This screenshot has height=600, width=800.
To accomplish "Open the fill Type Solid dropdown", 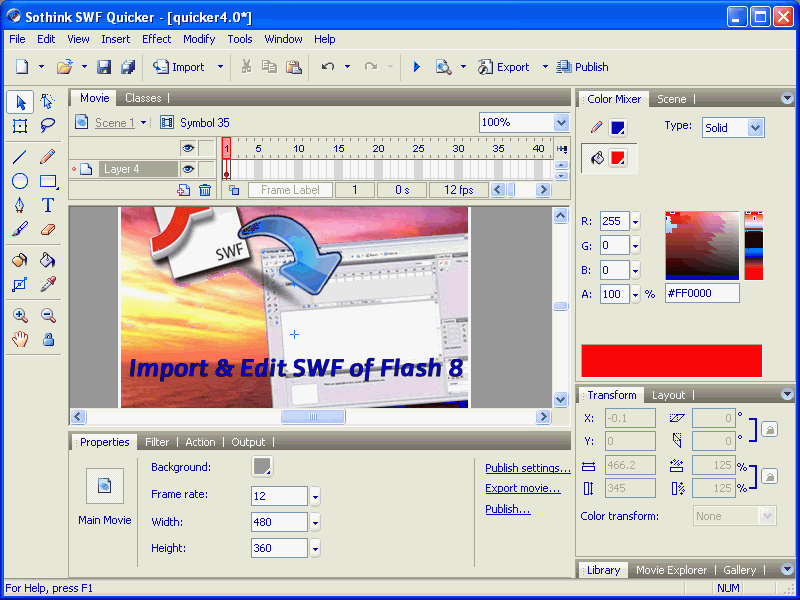I will (x=756, y=128).
